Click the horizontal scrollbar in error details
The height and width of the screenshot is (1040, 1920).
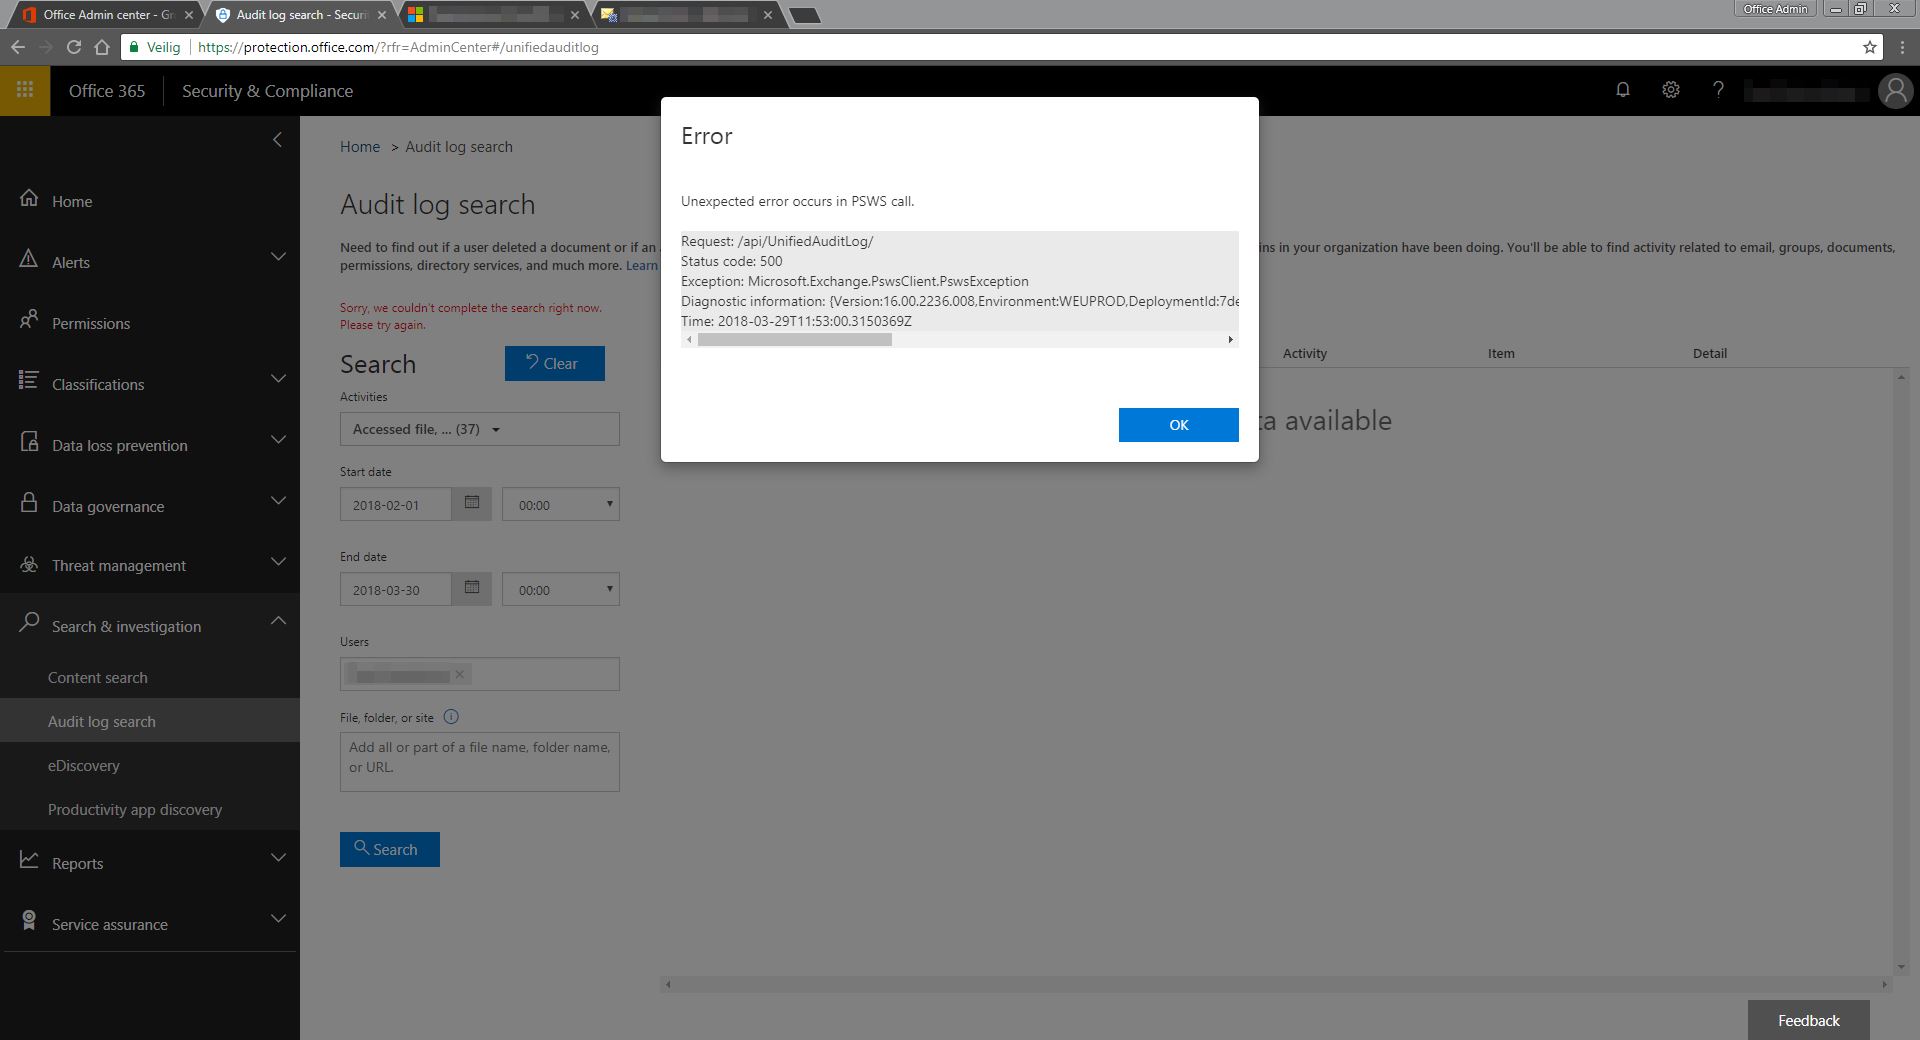795,340
